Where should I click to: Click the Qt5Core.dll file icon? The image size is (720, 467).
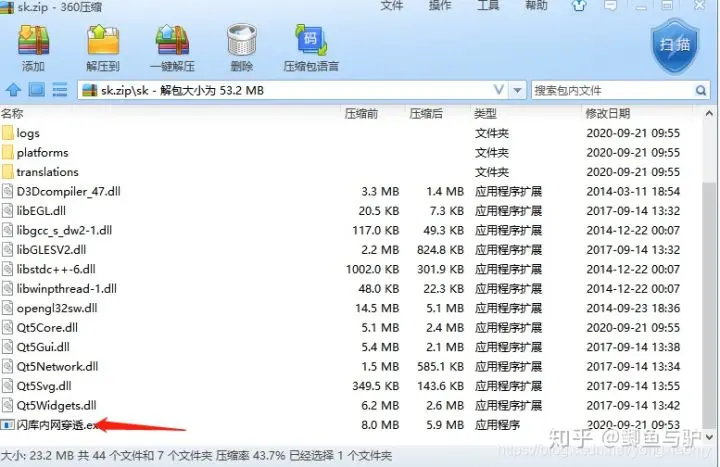(8, 327)
